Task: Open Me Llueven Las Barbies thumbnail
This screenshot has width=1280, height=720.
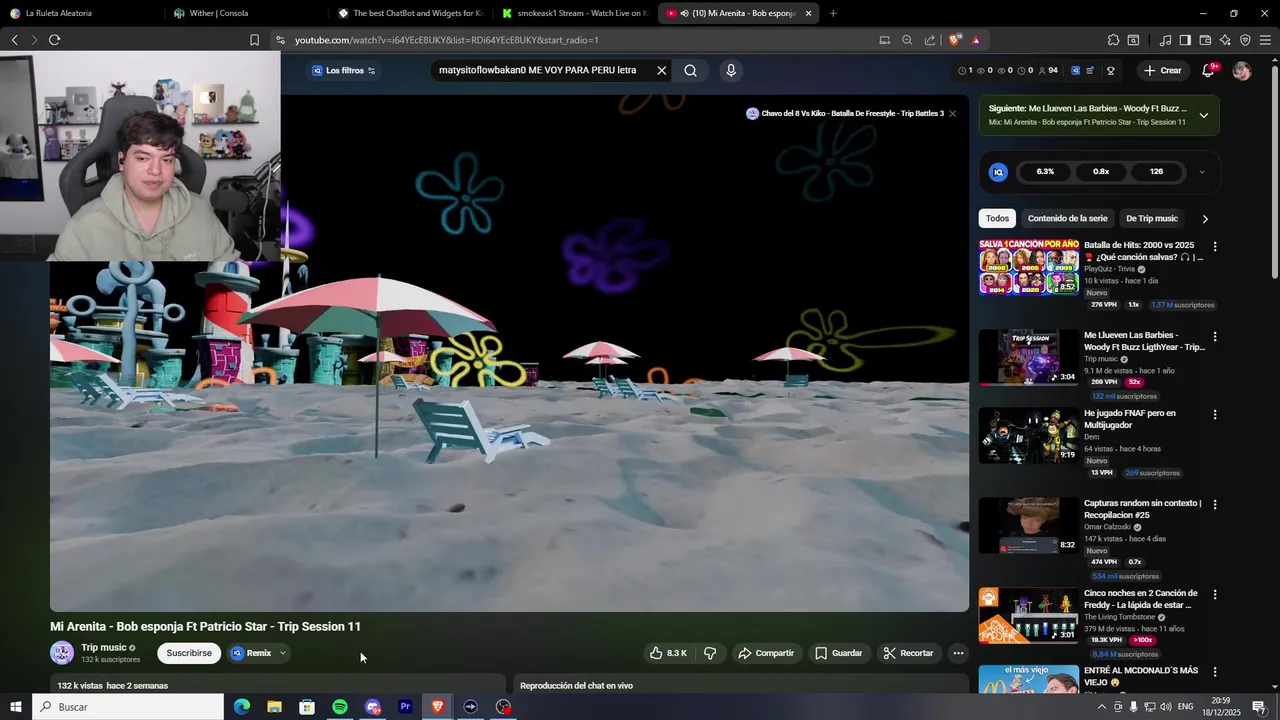Action: tap(1029, 357)
